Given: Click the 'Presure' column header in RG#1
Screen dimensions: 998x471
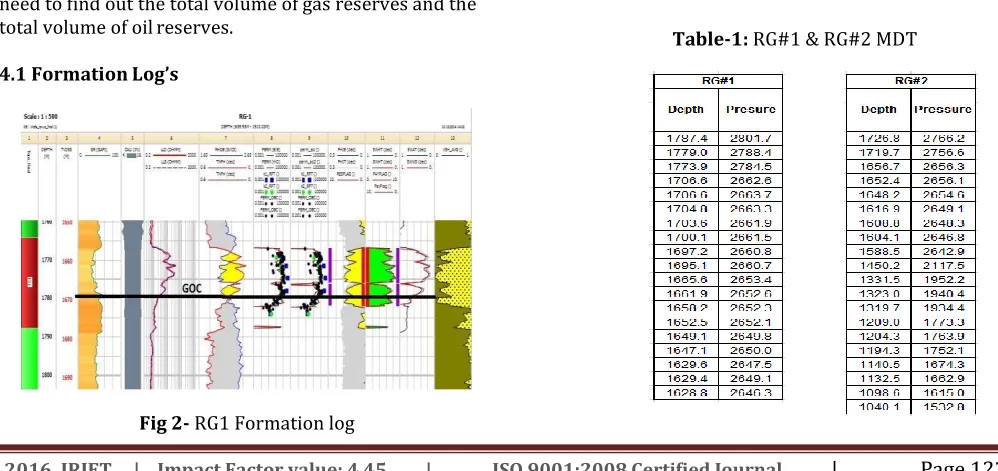Looking at the screenshot, I should (x=750, y=109).
